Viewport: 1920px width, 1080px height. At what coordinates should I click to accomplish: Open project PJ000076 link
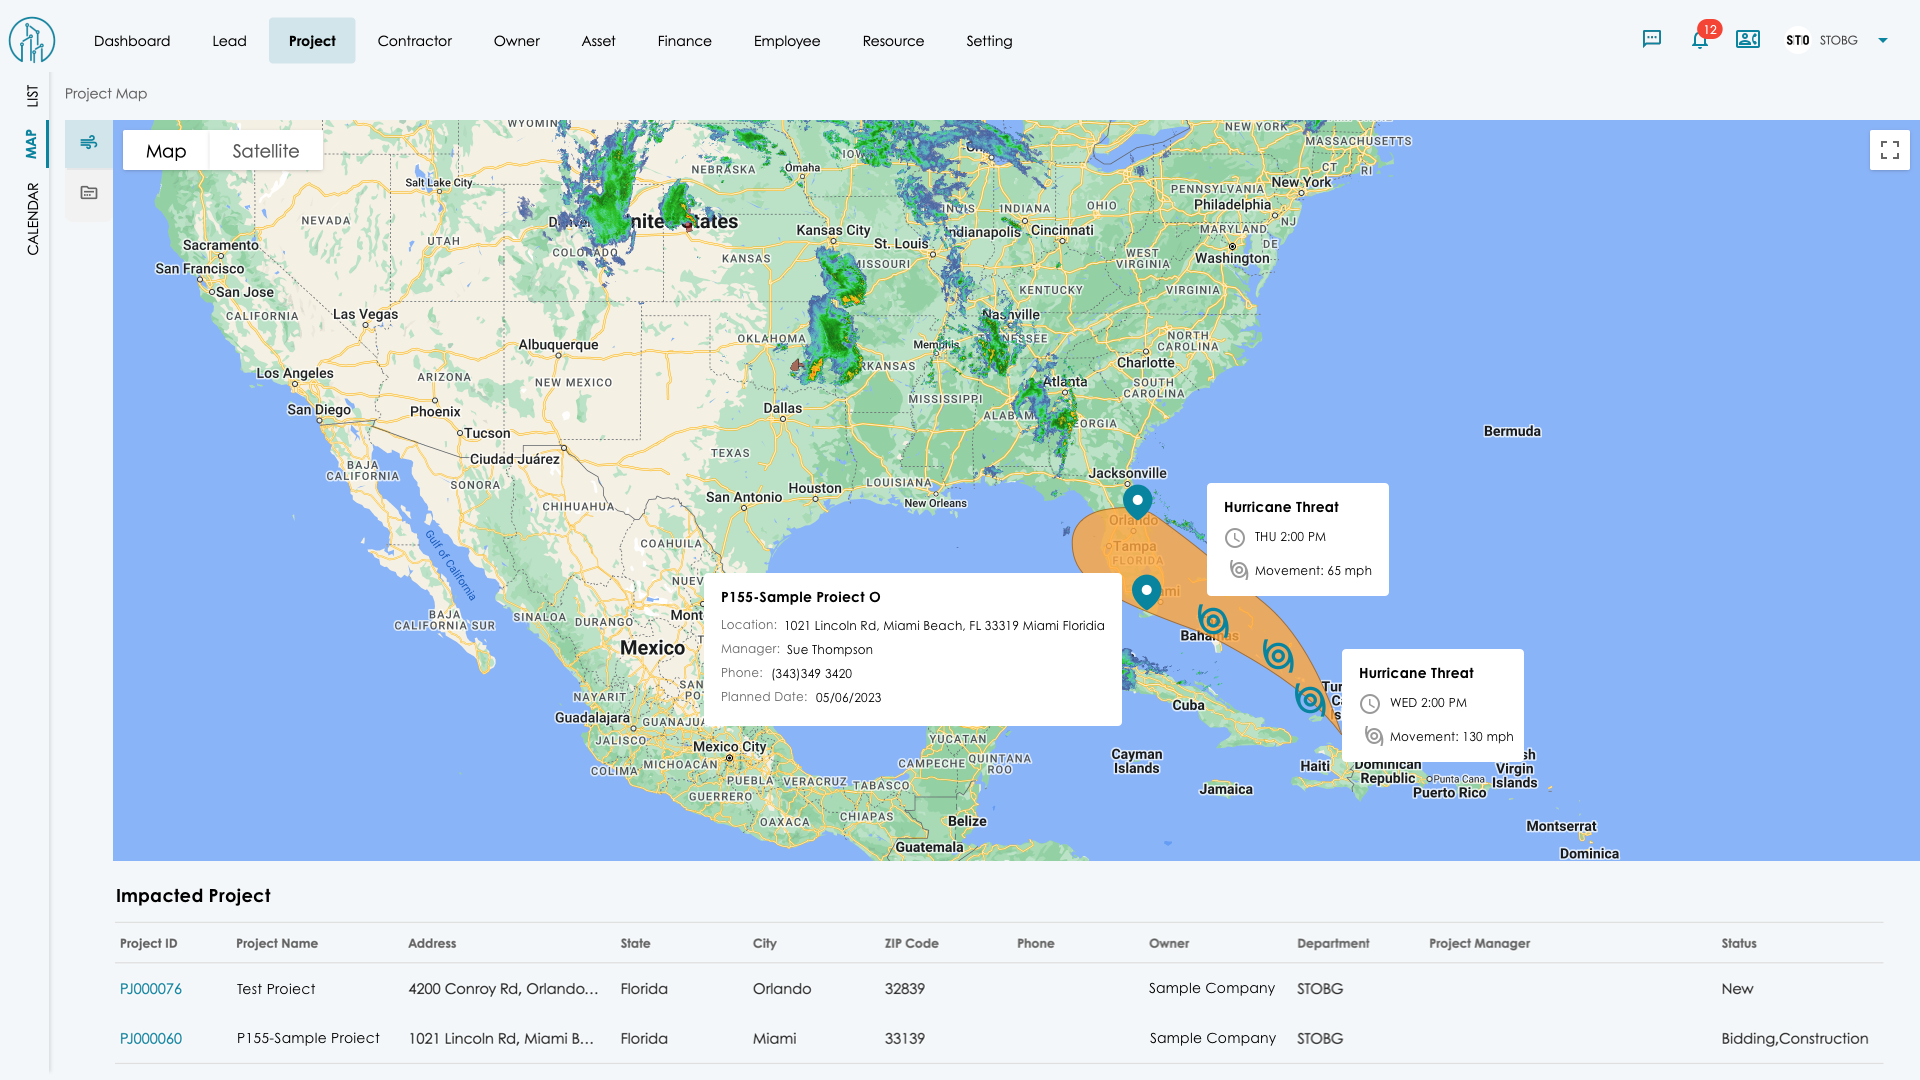(151, 989)
